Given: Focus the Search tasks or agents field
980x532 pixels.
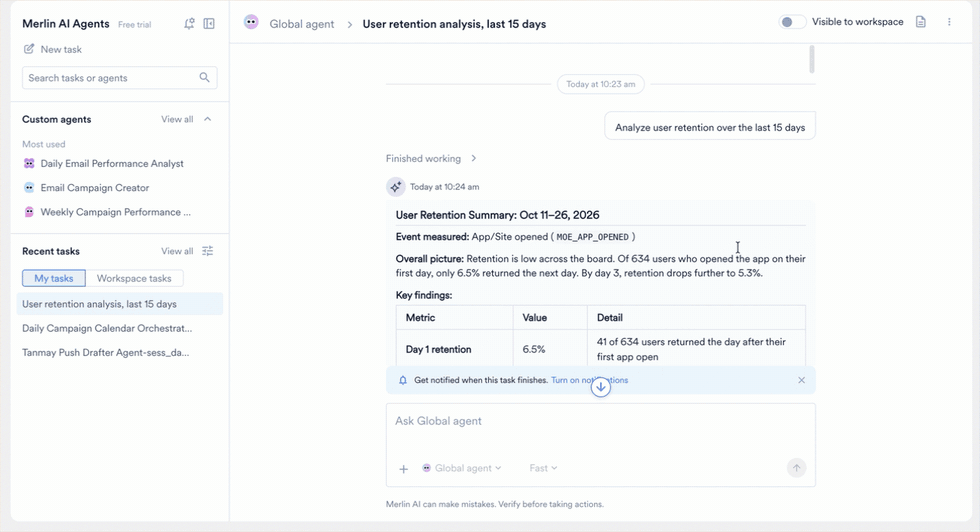Looking at the screenshot, I should point(119,78).
